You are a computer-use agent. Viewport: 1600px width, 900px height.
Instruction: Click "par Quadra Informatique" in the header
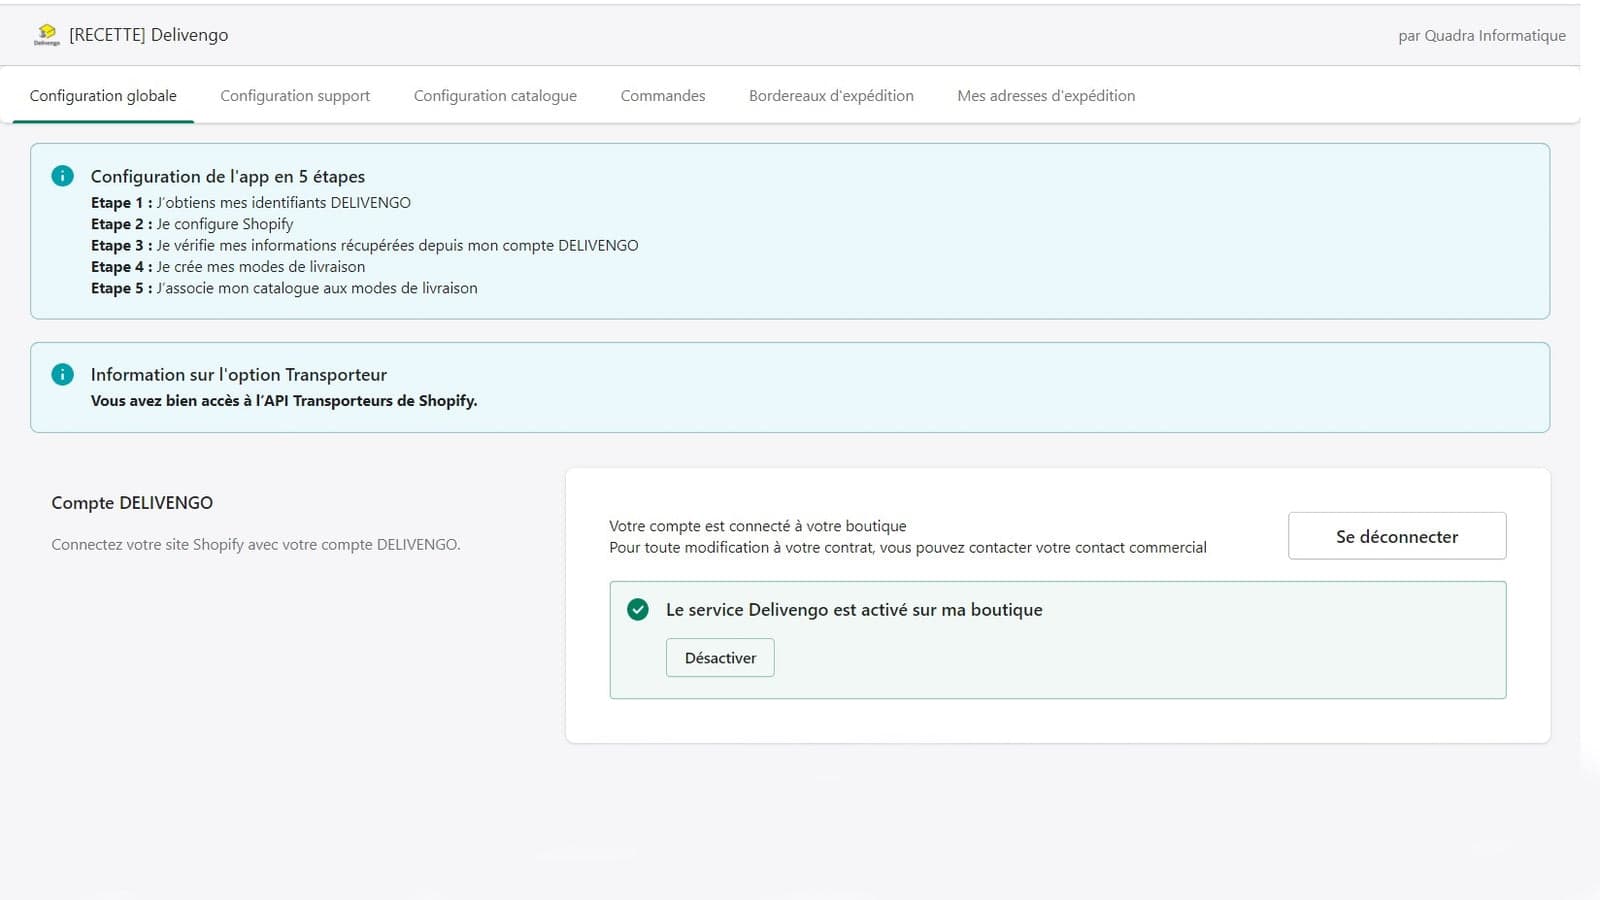pyautogui.click(x=1481, y=35)
